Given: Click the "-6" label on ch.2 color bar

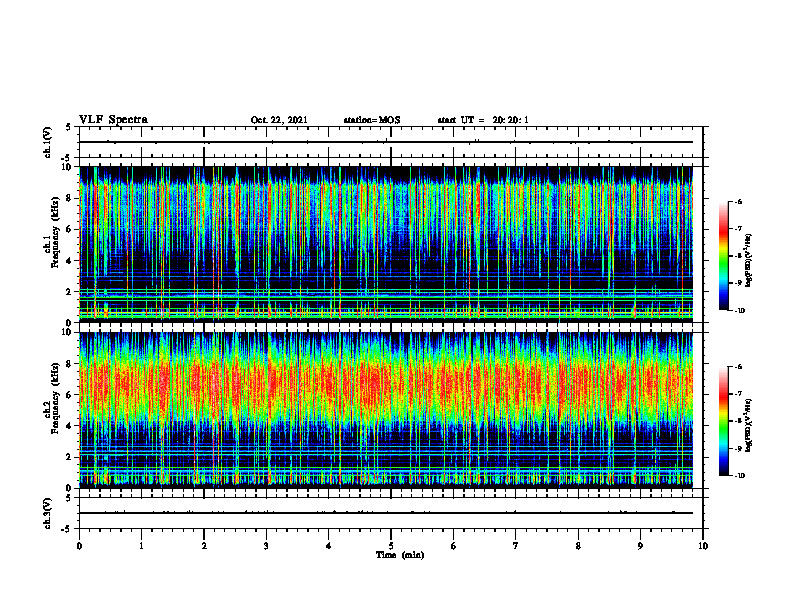Looking at the screenshot, I should coord(738,367).
